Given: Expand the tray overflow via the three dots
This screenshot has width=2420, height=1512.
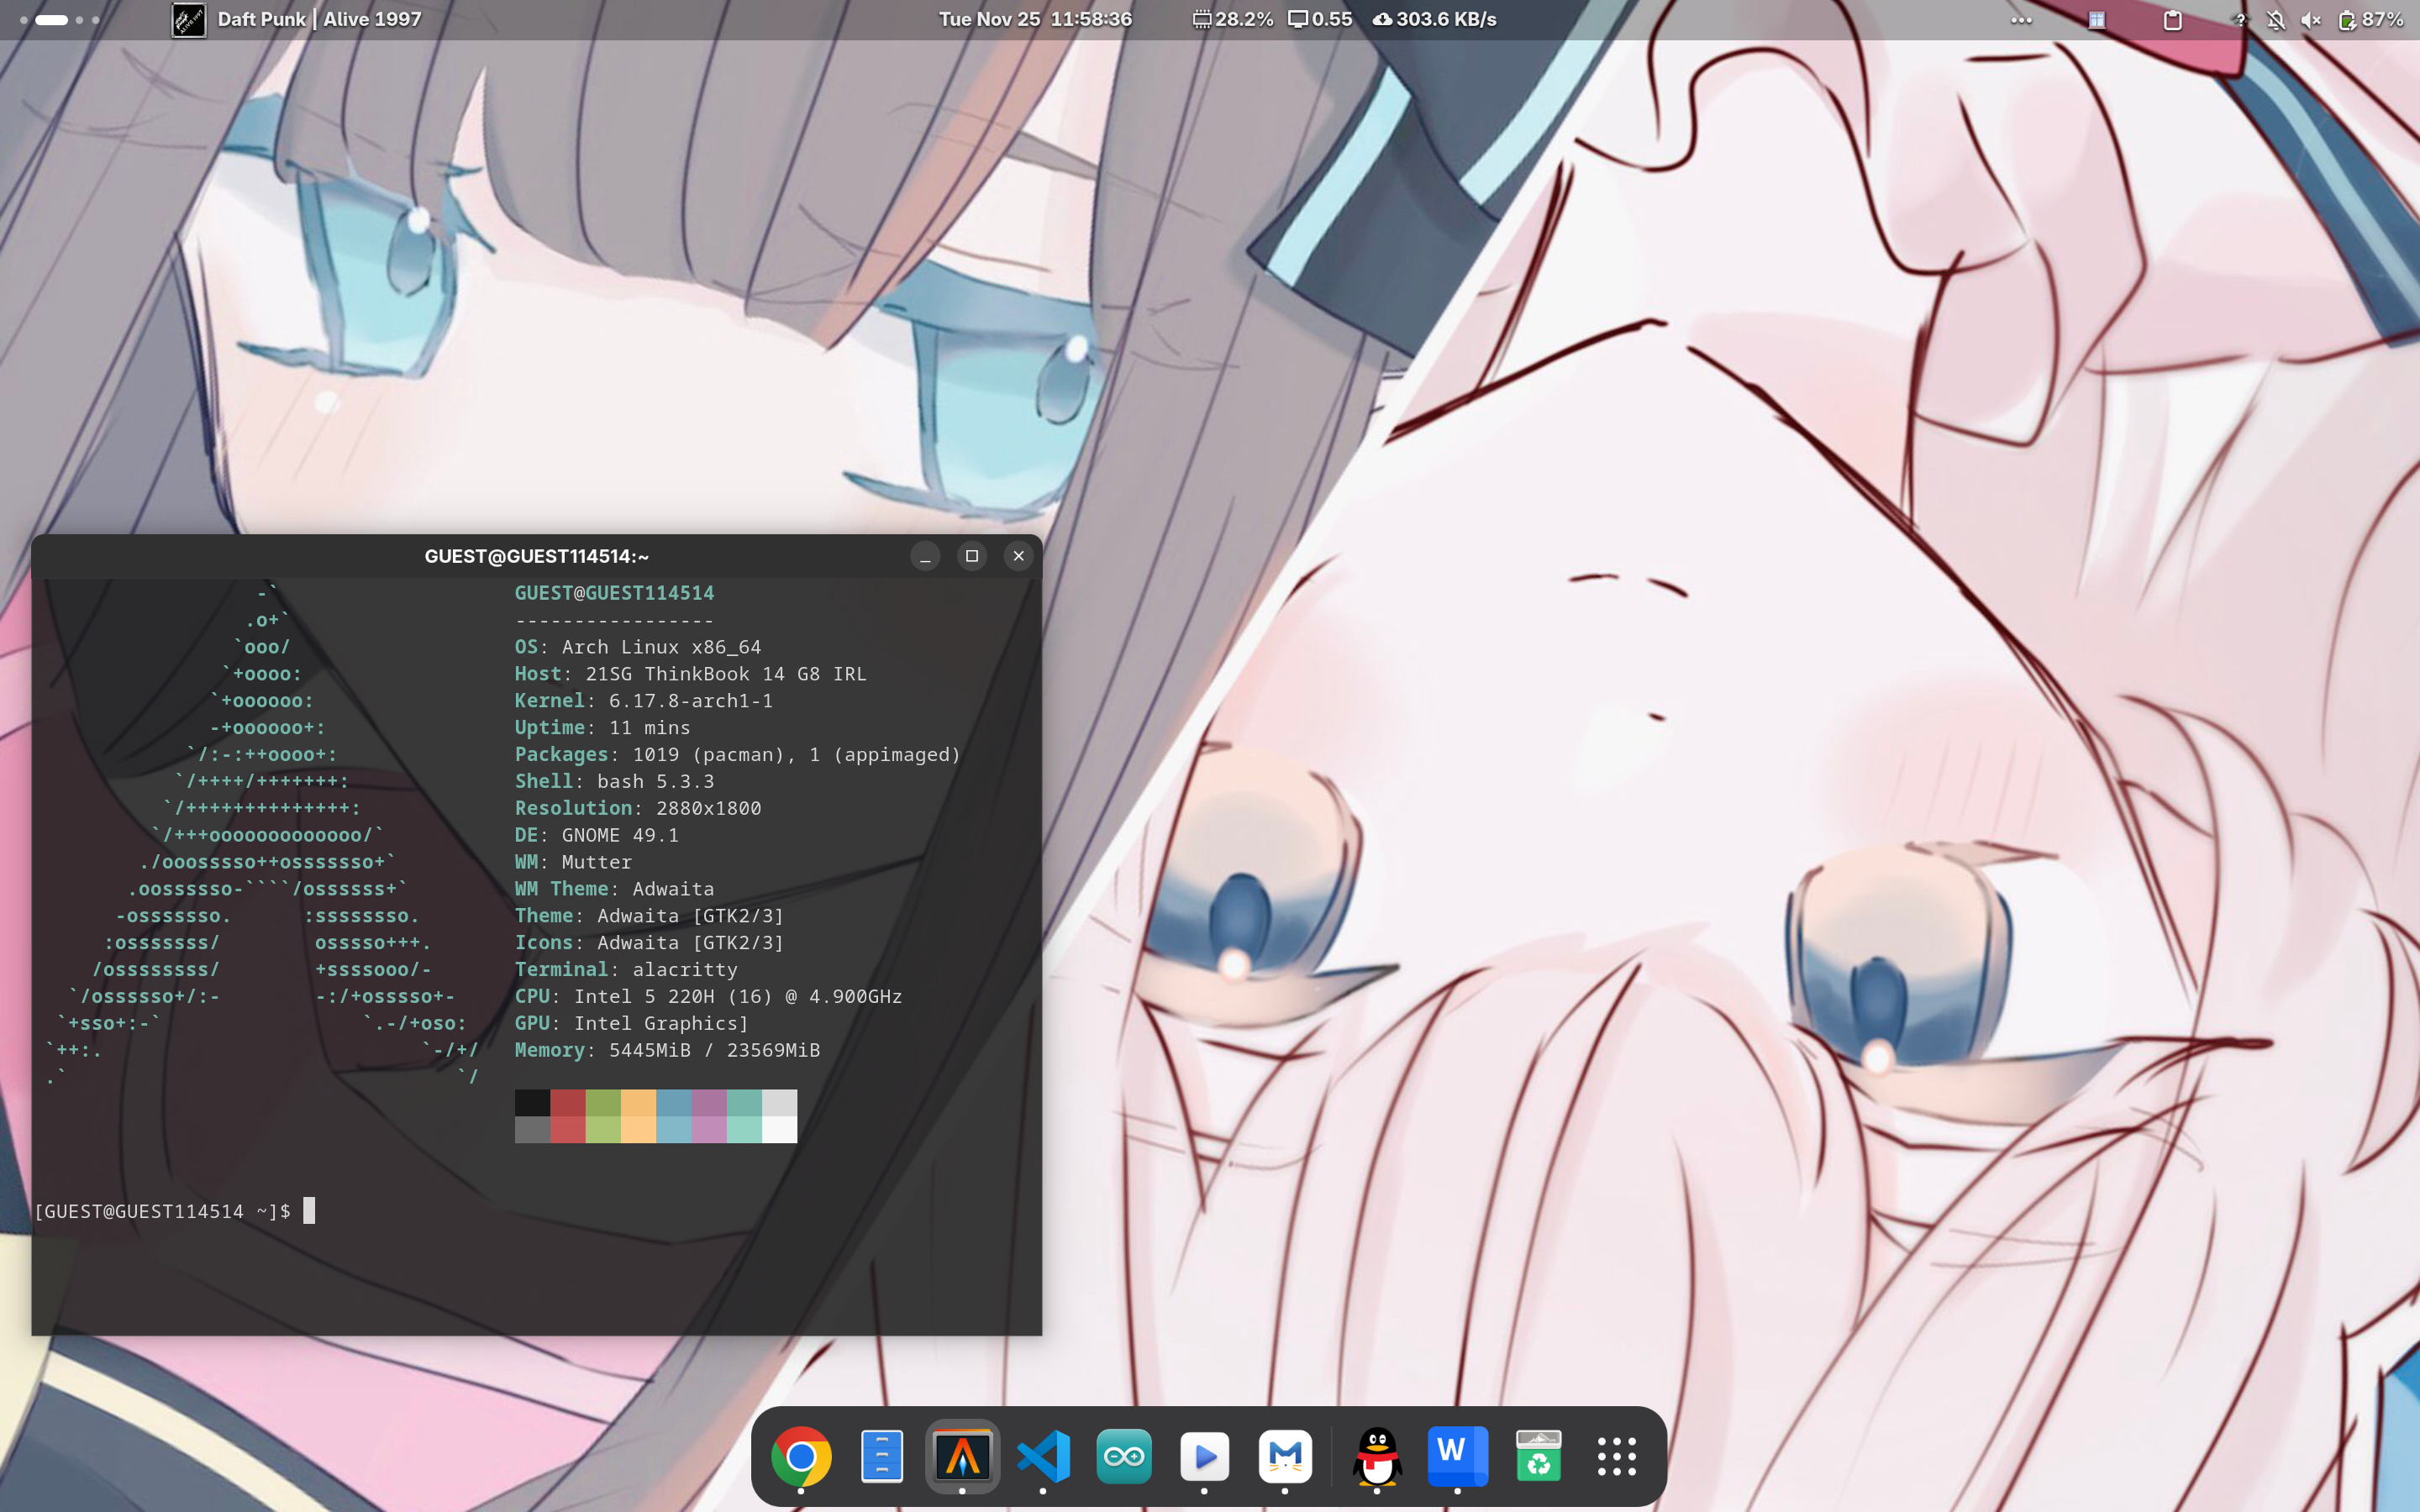Looking at the screenshot, I should click(x=2021, y=19).
